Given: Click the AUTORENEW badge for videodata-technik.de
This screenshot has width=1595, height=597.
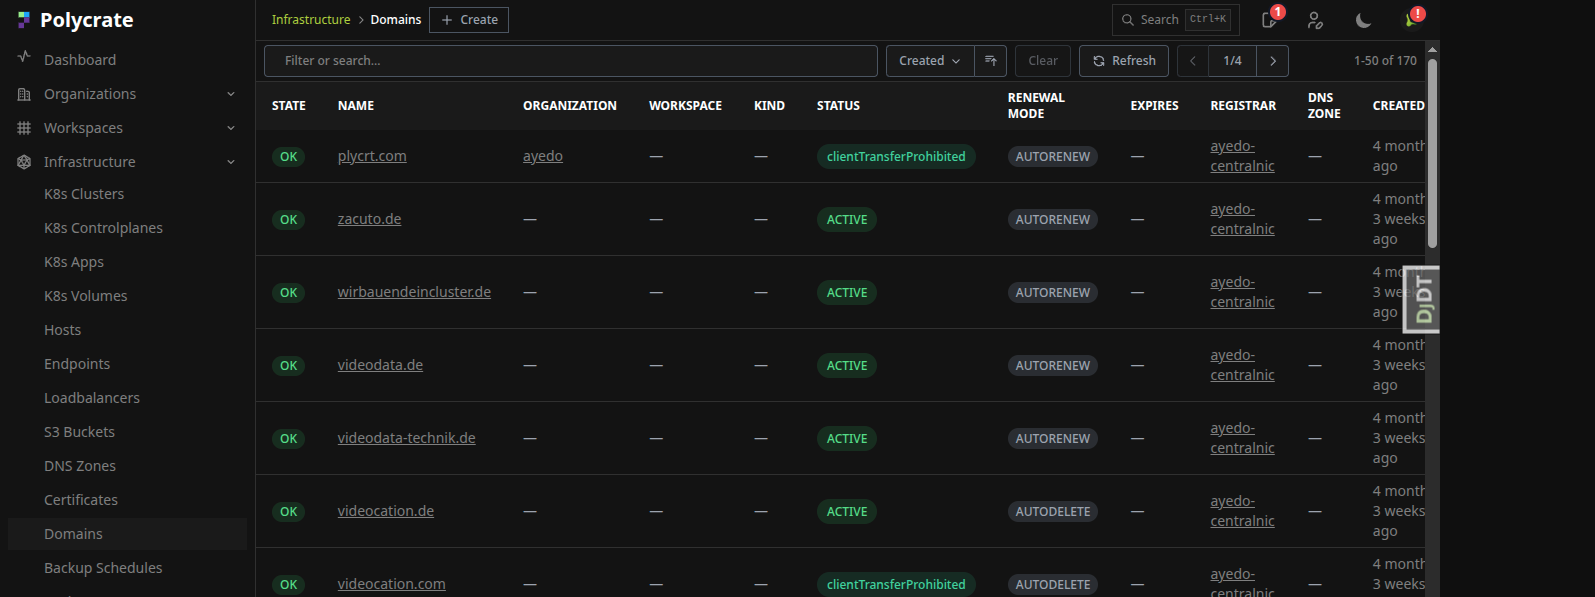Looking at the screenshot, I should [x=1053, y=438].
